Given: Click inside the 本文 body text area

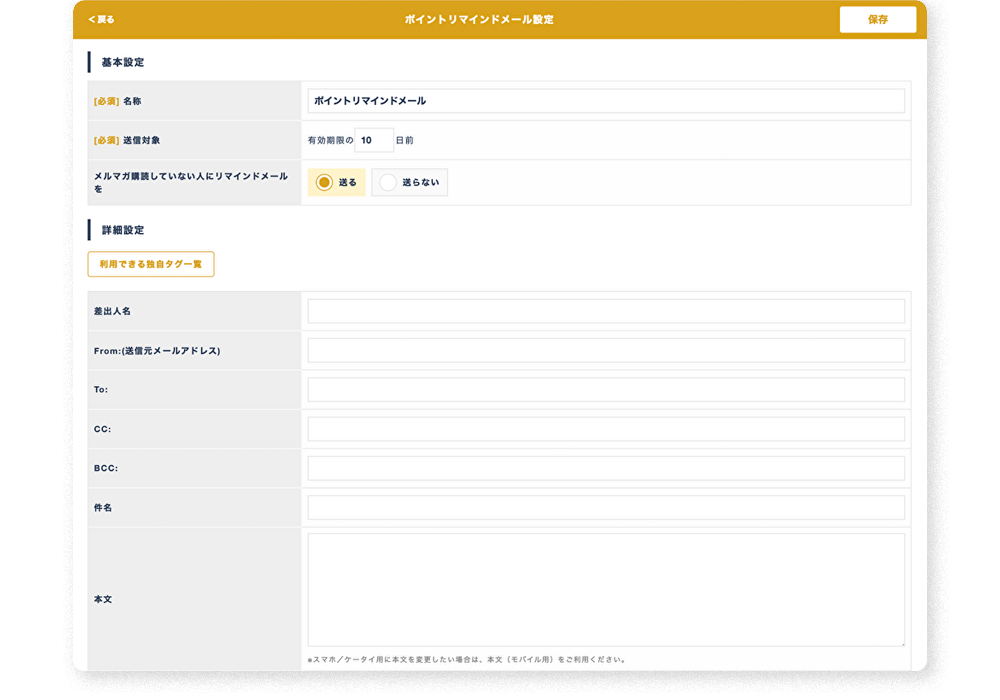Looking at the screenshot, I should [x=606, y=590].
